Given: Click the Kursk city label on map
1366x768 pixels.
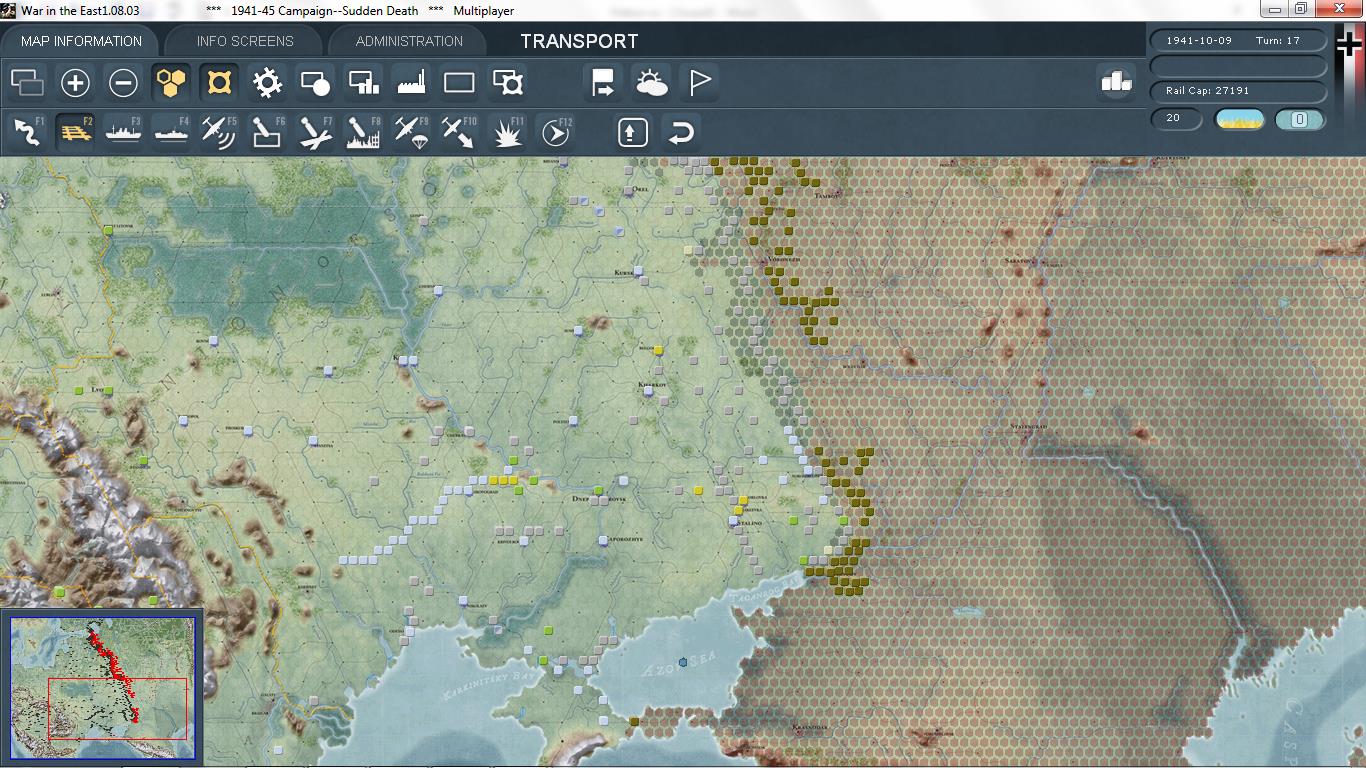Looking at the screenshot, I should pyautogui.click(x=624, y=272).
